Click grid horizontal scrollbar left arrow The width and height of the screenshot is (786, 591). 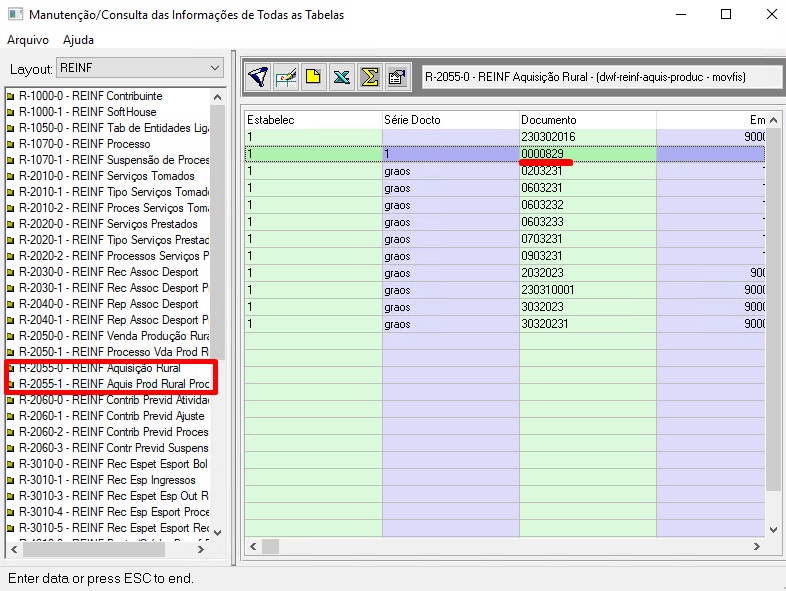(x=253, y=546)
